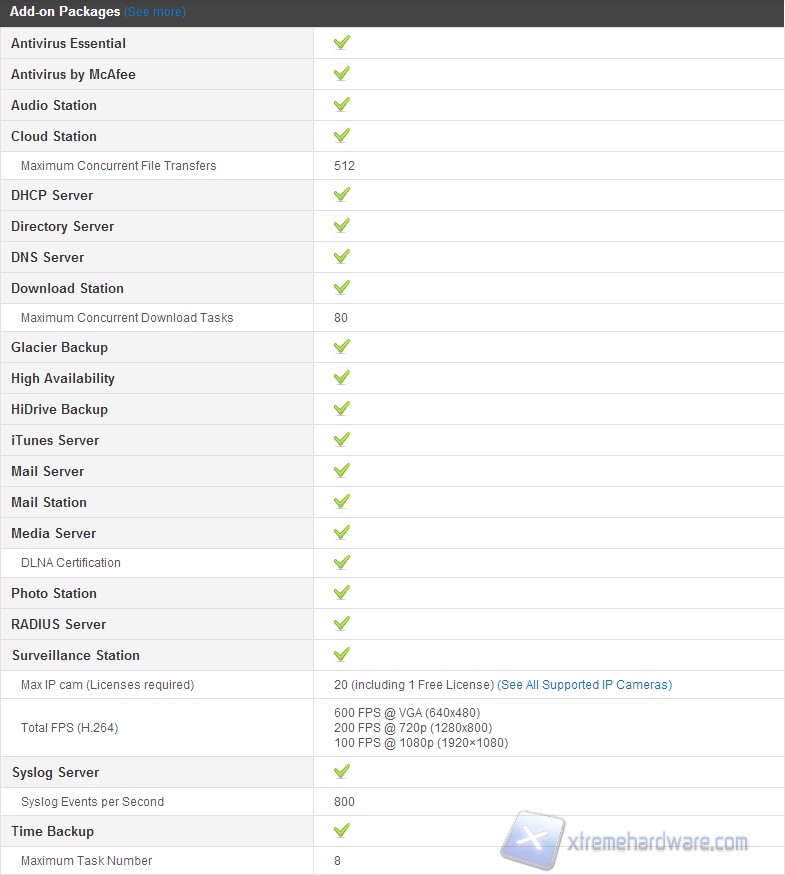Select the Surveillance Station row label
The width and height of the screenshot is (785, 875).
coord(76,656)
